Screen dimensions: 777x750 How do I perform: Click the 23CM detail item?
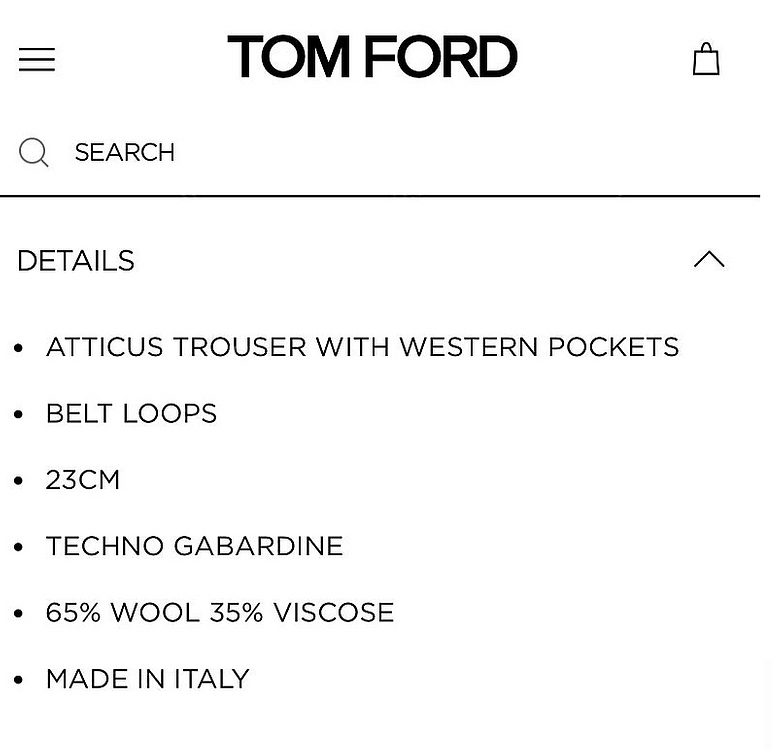tap(83, 480)
